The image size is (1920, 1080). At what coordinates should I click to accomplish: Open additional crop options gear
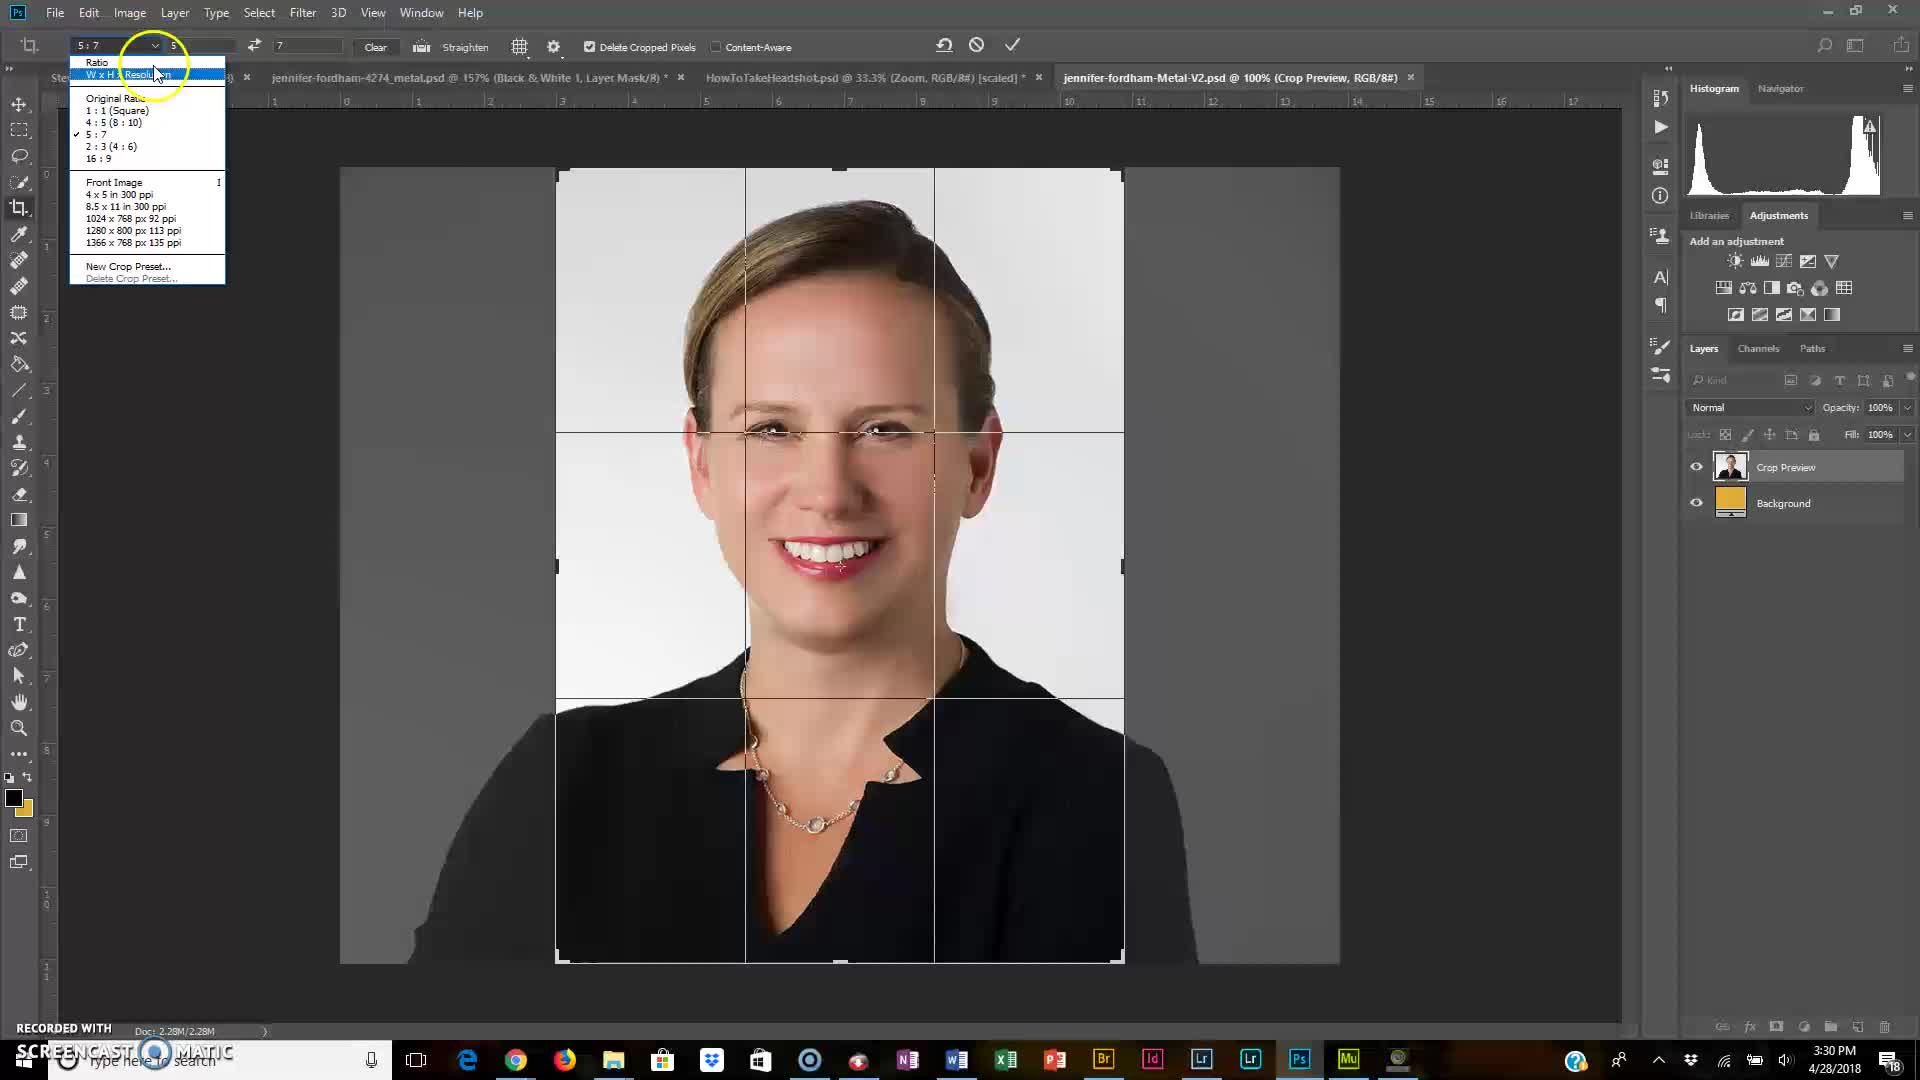point(554,47)
